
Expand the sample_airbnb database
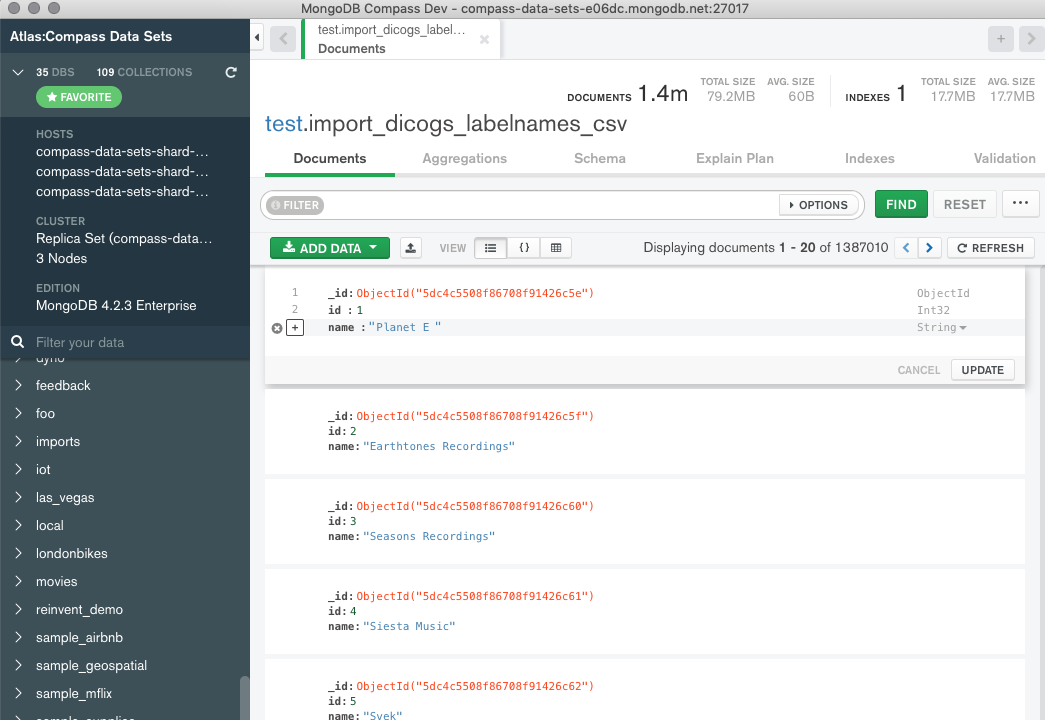[x=19, y=637]
